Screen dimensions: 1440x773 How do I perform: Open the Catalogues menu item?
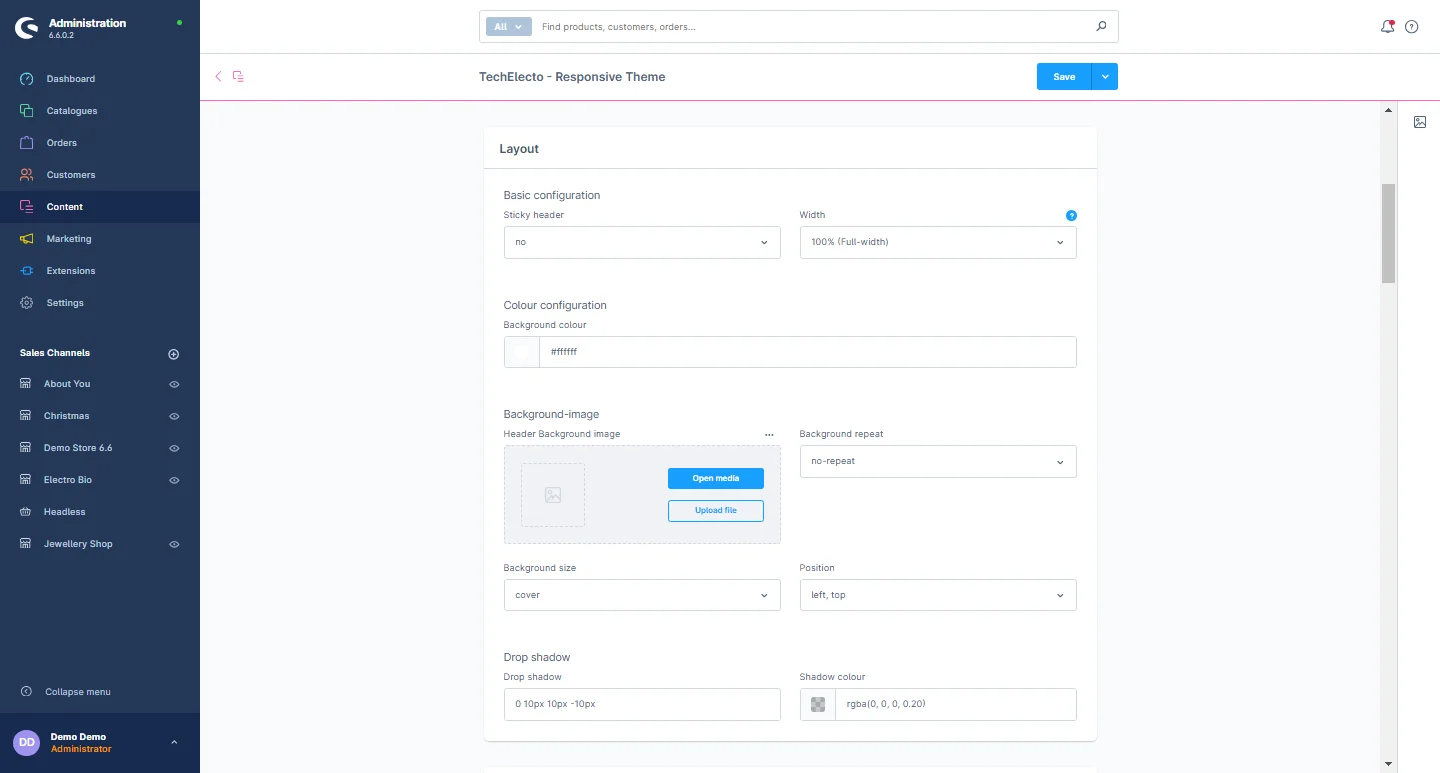pos(72,111)
